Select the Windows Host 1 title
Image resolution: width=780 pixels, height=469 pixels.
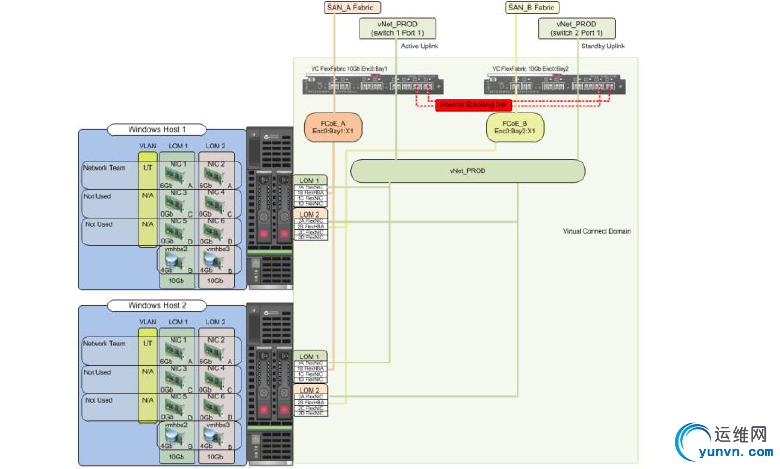pos(157,129)
